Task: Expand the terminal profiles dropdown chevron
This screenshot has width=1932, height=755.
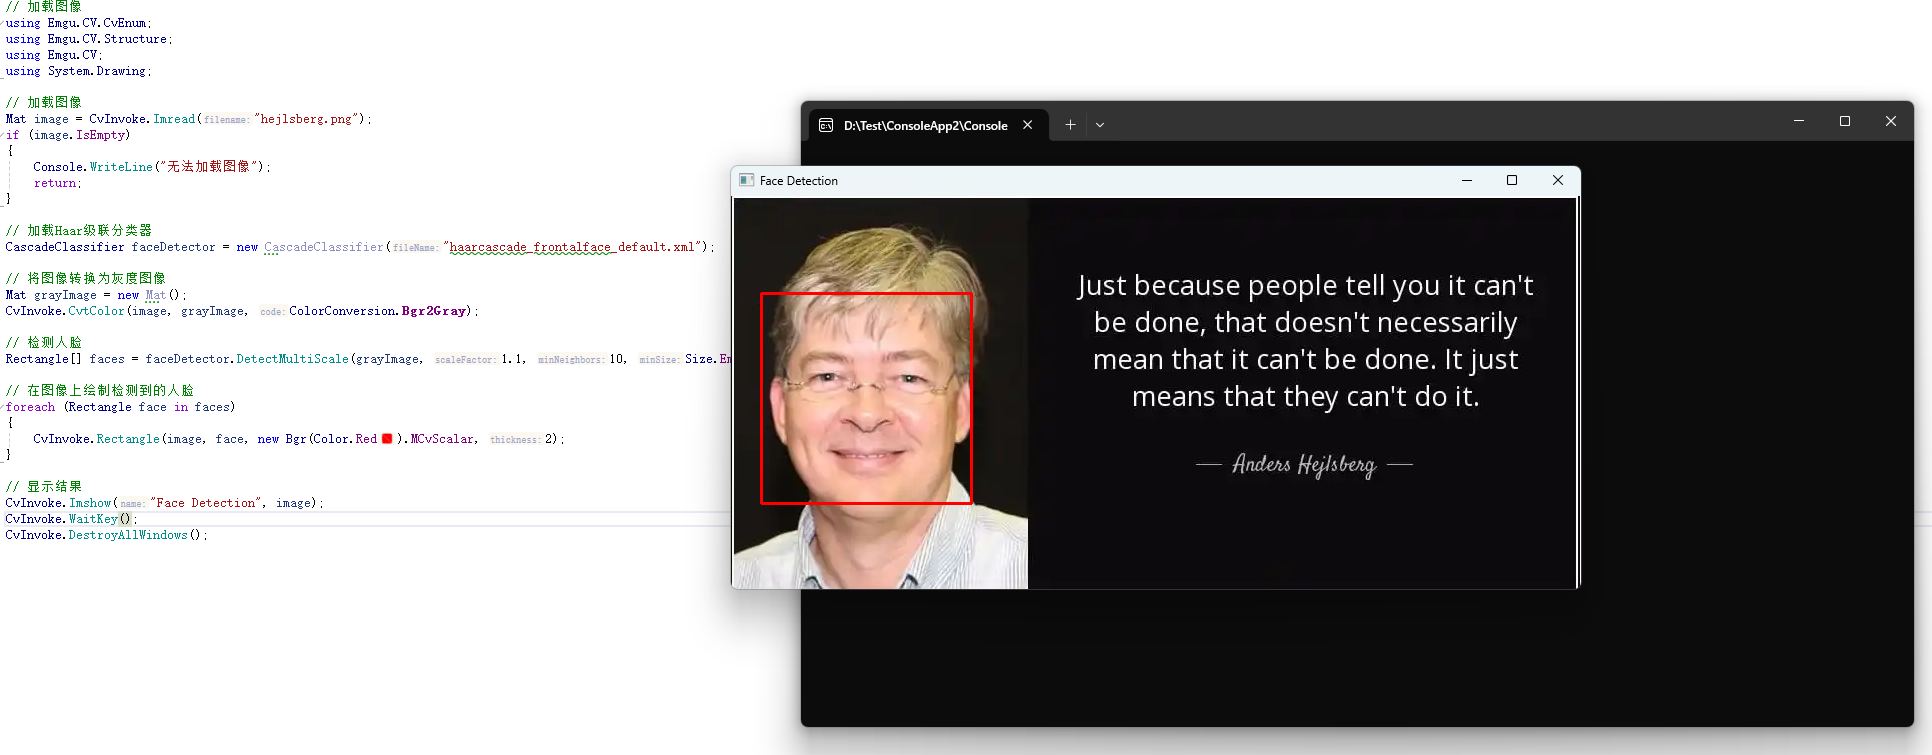Action: (x=1100, y=125)
